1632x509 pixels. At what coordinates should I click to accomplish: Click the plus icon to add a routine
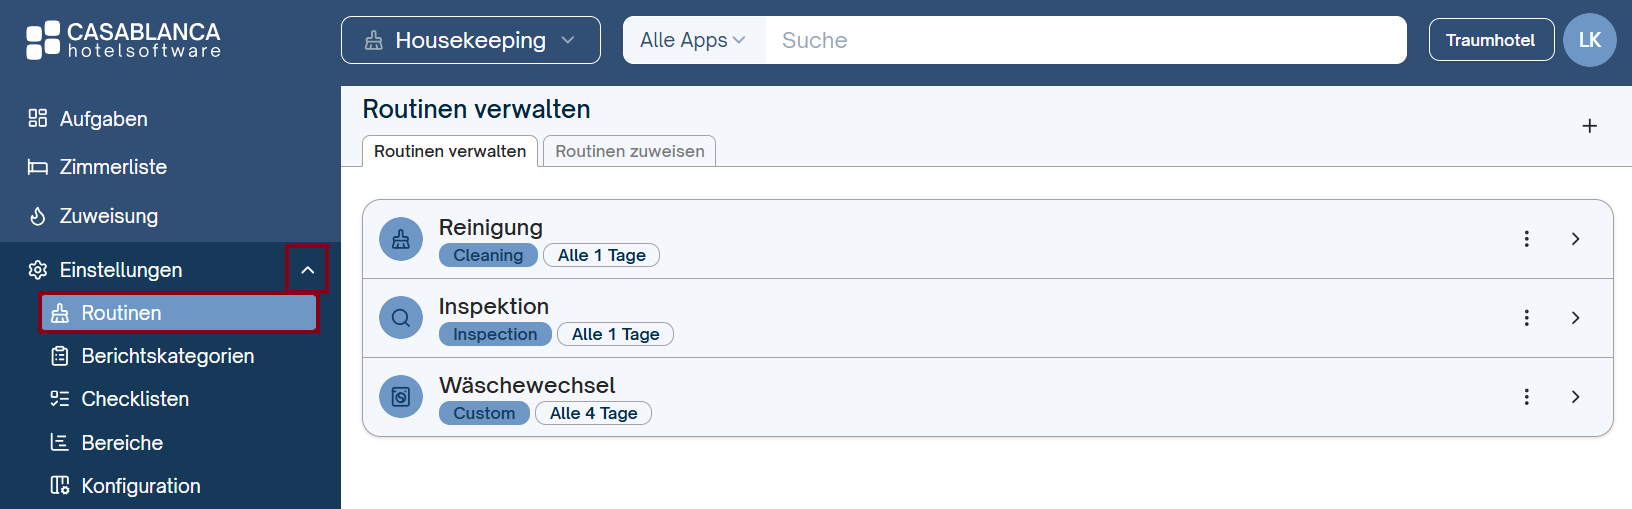tap(1589, 126)
